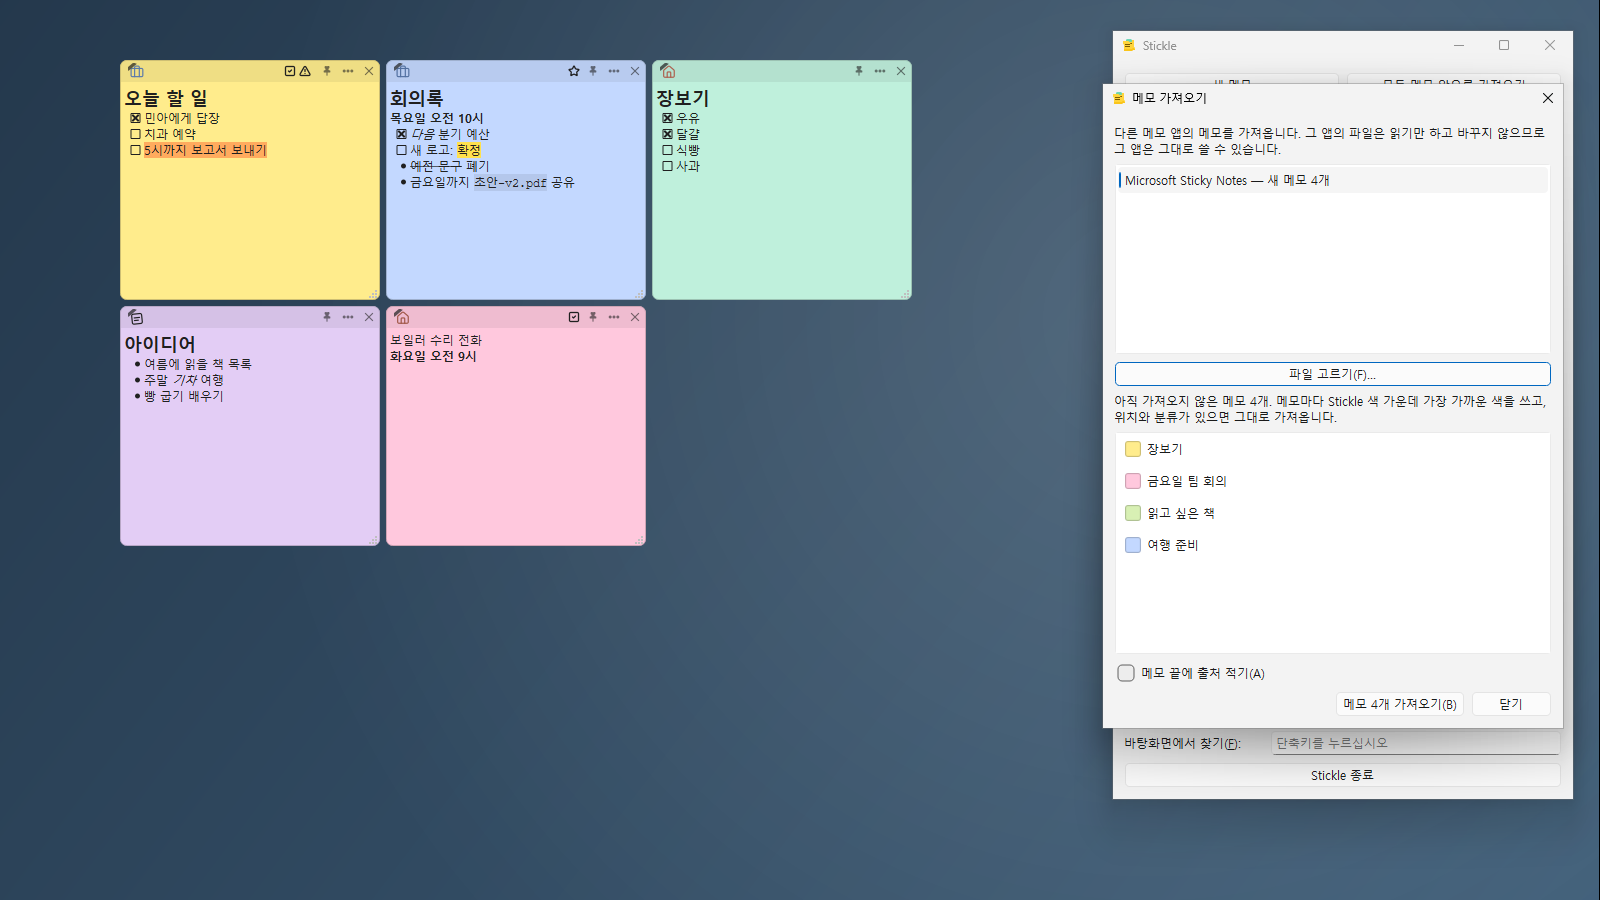Close the 회의록 sticky note
1600x900 pixels.
tap(635, 71)
